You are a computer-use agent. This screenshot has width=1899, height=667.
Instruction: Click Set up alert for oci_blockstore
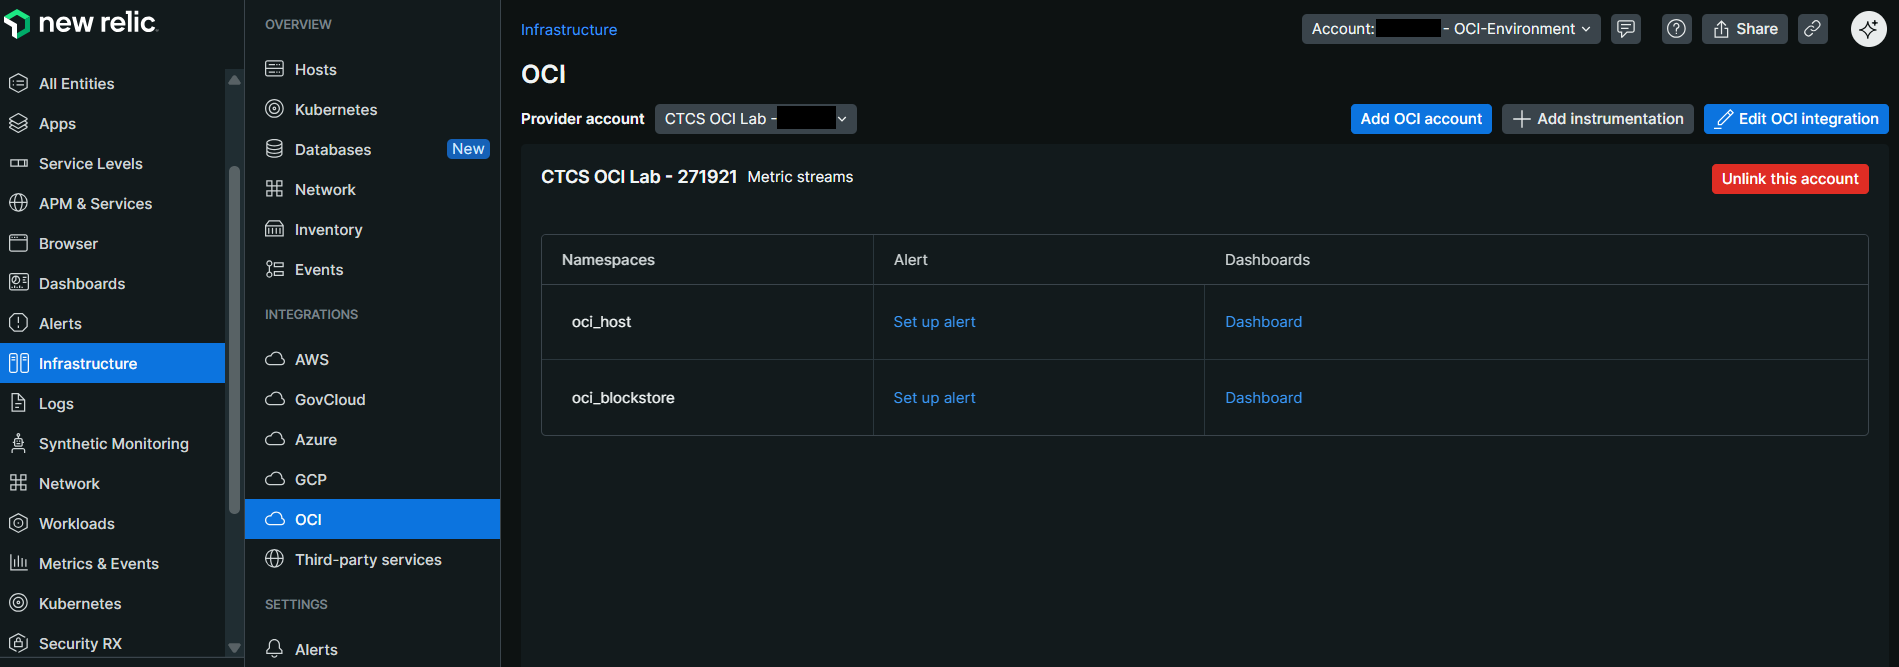[934, 398]
